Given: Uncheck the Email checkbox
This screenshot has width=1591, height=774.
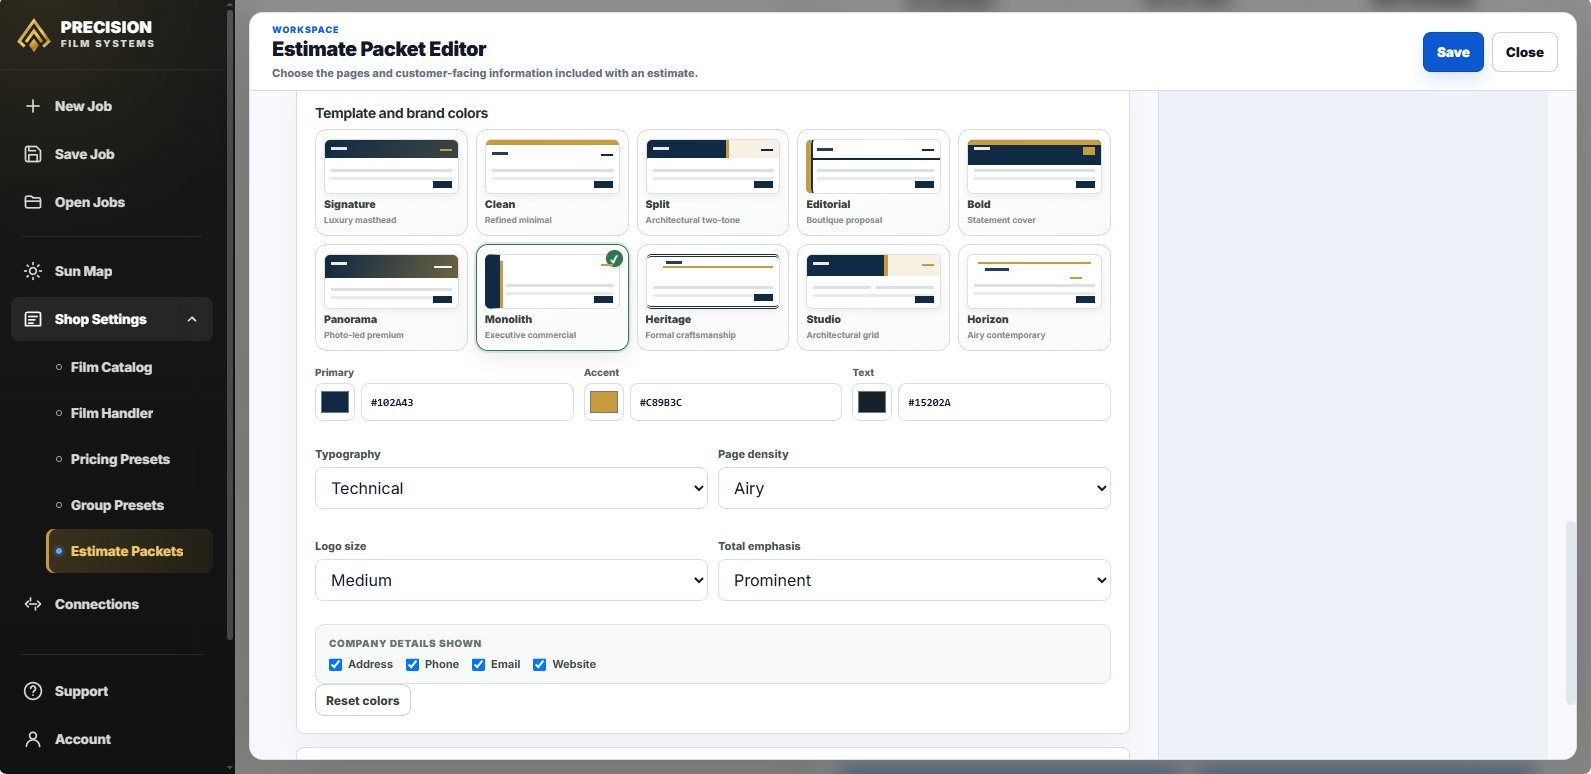Looking at the screenshot, I should pyautogui.click(x=478, y=665).
